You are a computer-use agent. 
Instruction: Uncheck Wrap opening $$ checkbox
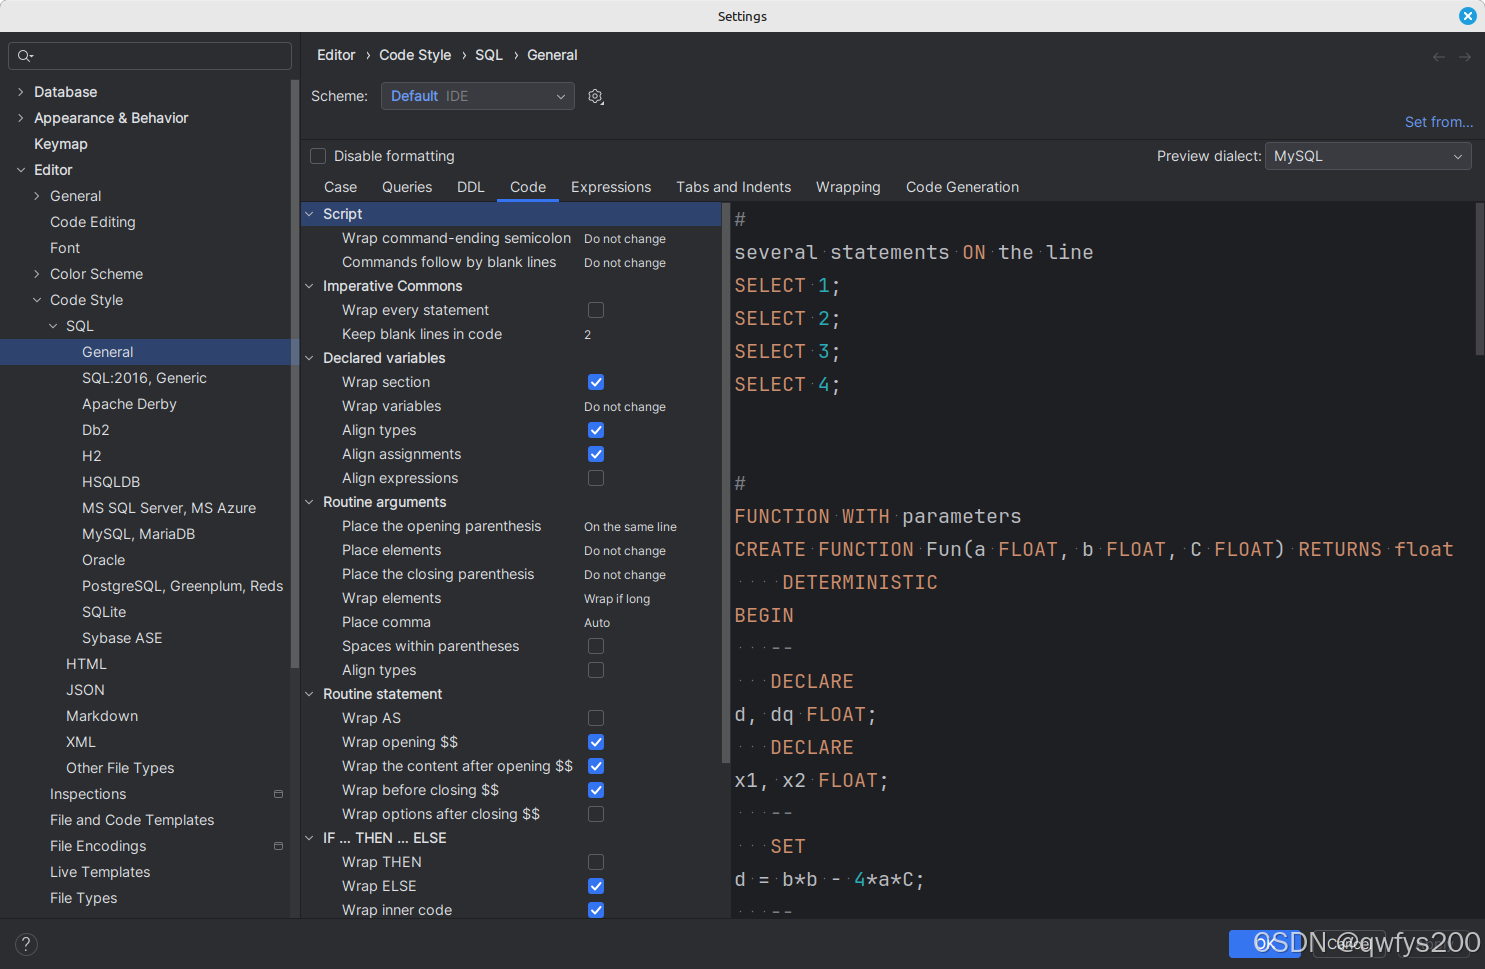596,742
